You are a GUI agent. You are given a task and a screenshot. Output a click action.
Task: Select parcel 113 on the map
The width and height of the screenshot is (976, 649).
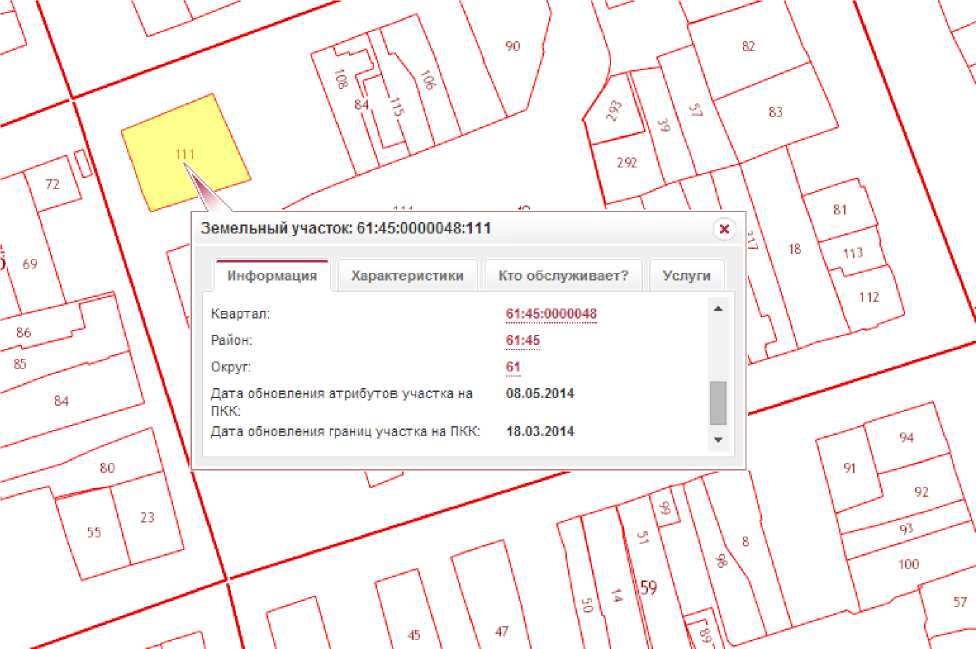click(853, 253)
